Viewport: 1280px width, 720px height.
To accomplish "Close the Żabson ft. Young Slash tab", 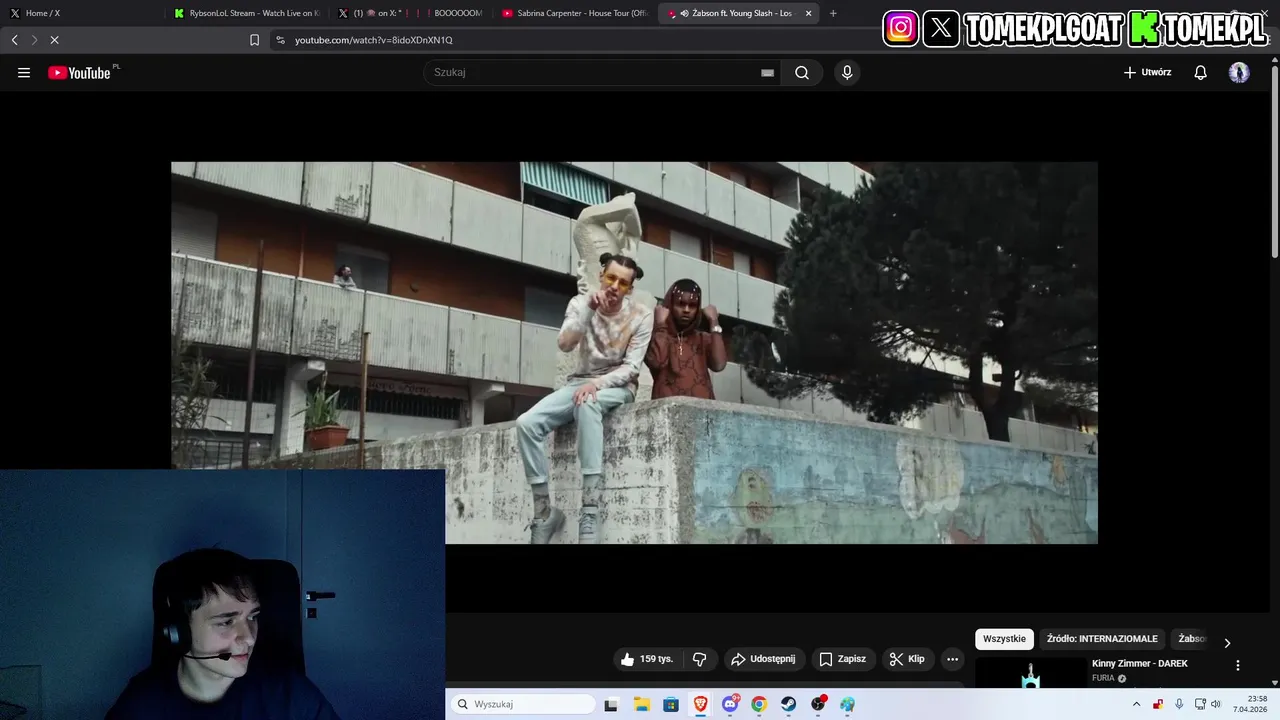I will coord(808,13).
